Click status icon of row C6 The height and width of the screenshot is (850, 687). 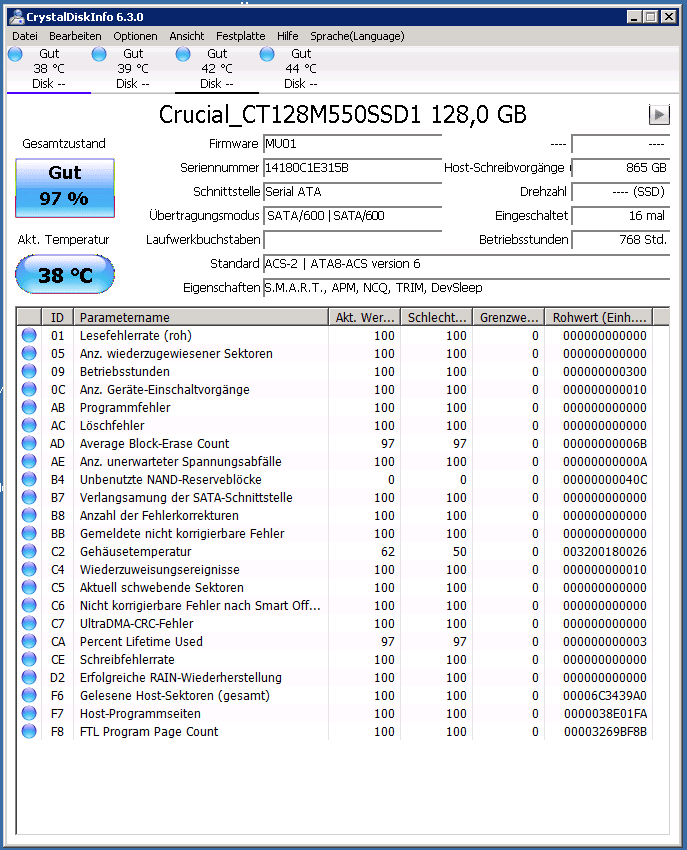[29, 605]
